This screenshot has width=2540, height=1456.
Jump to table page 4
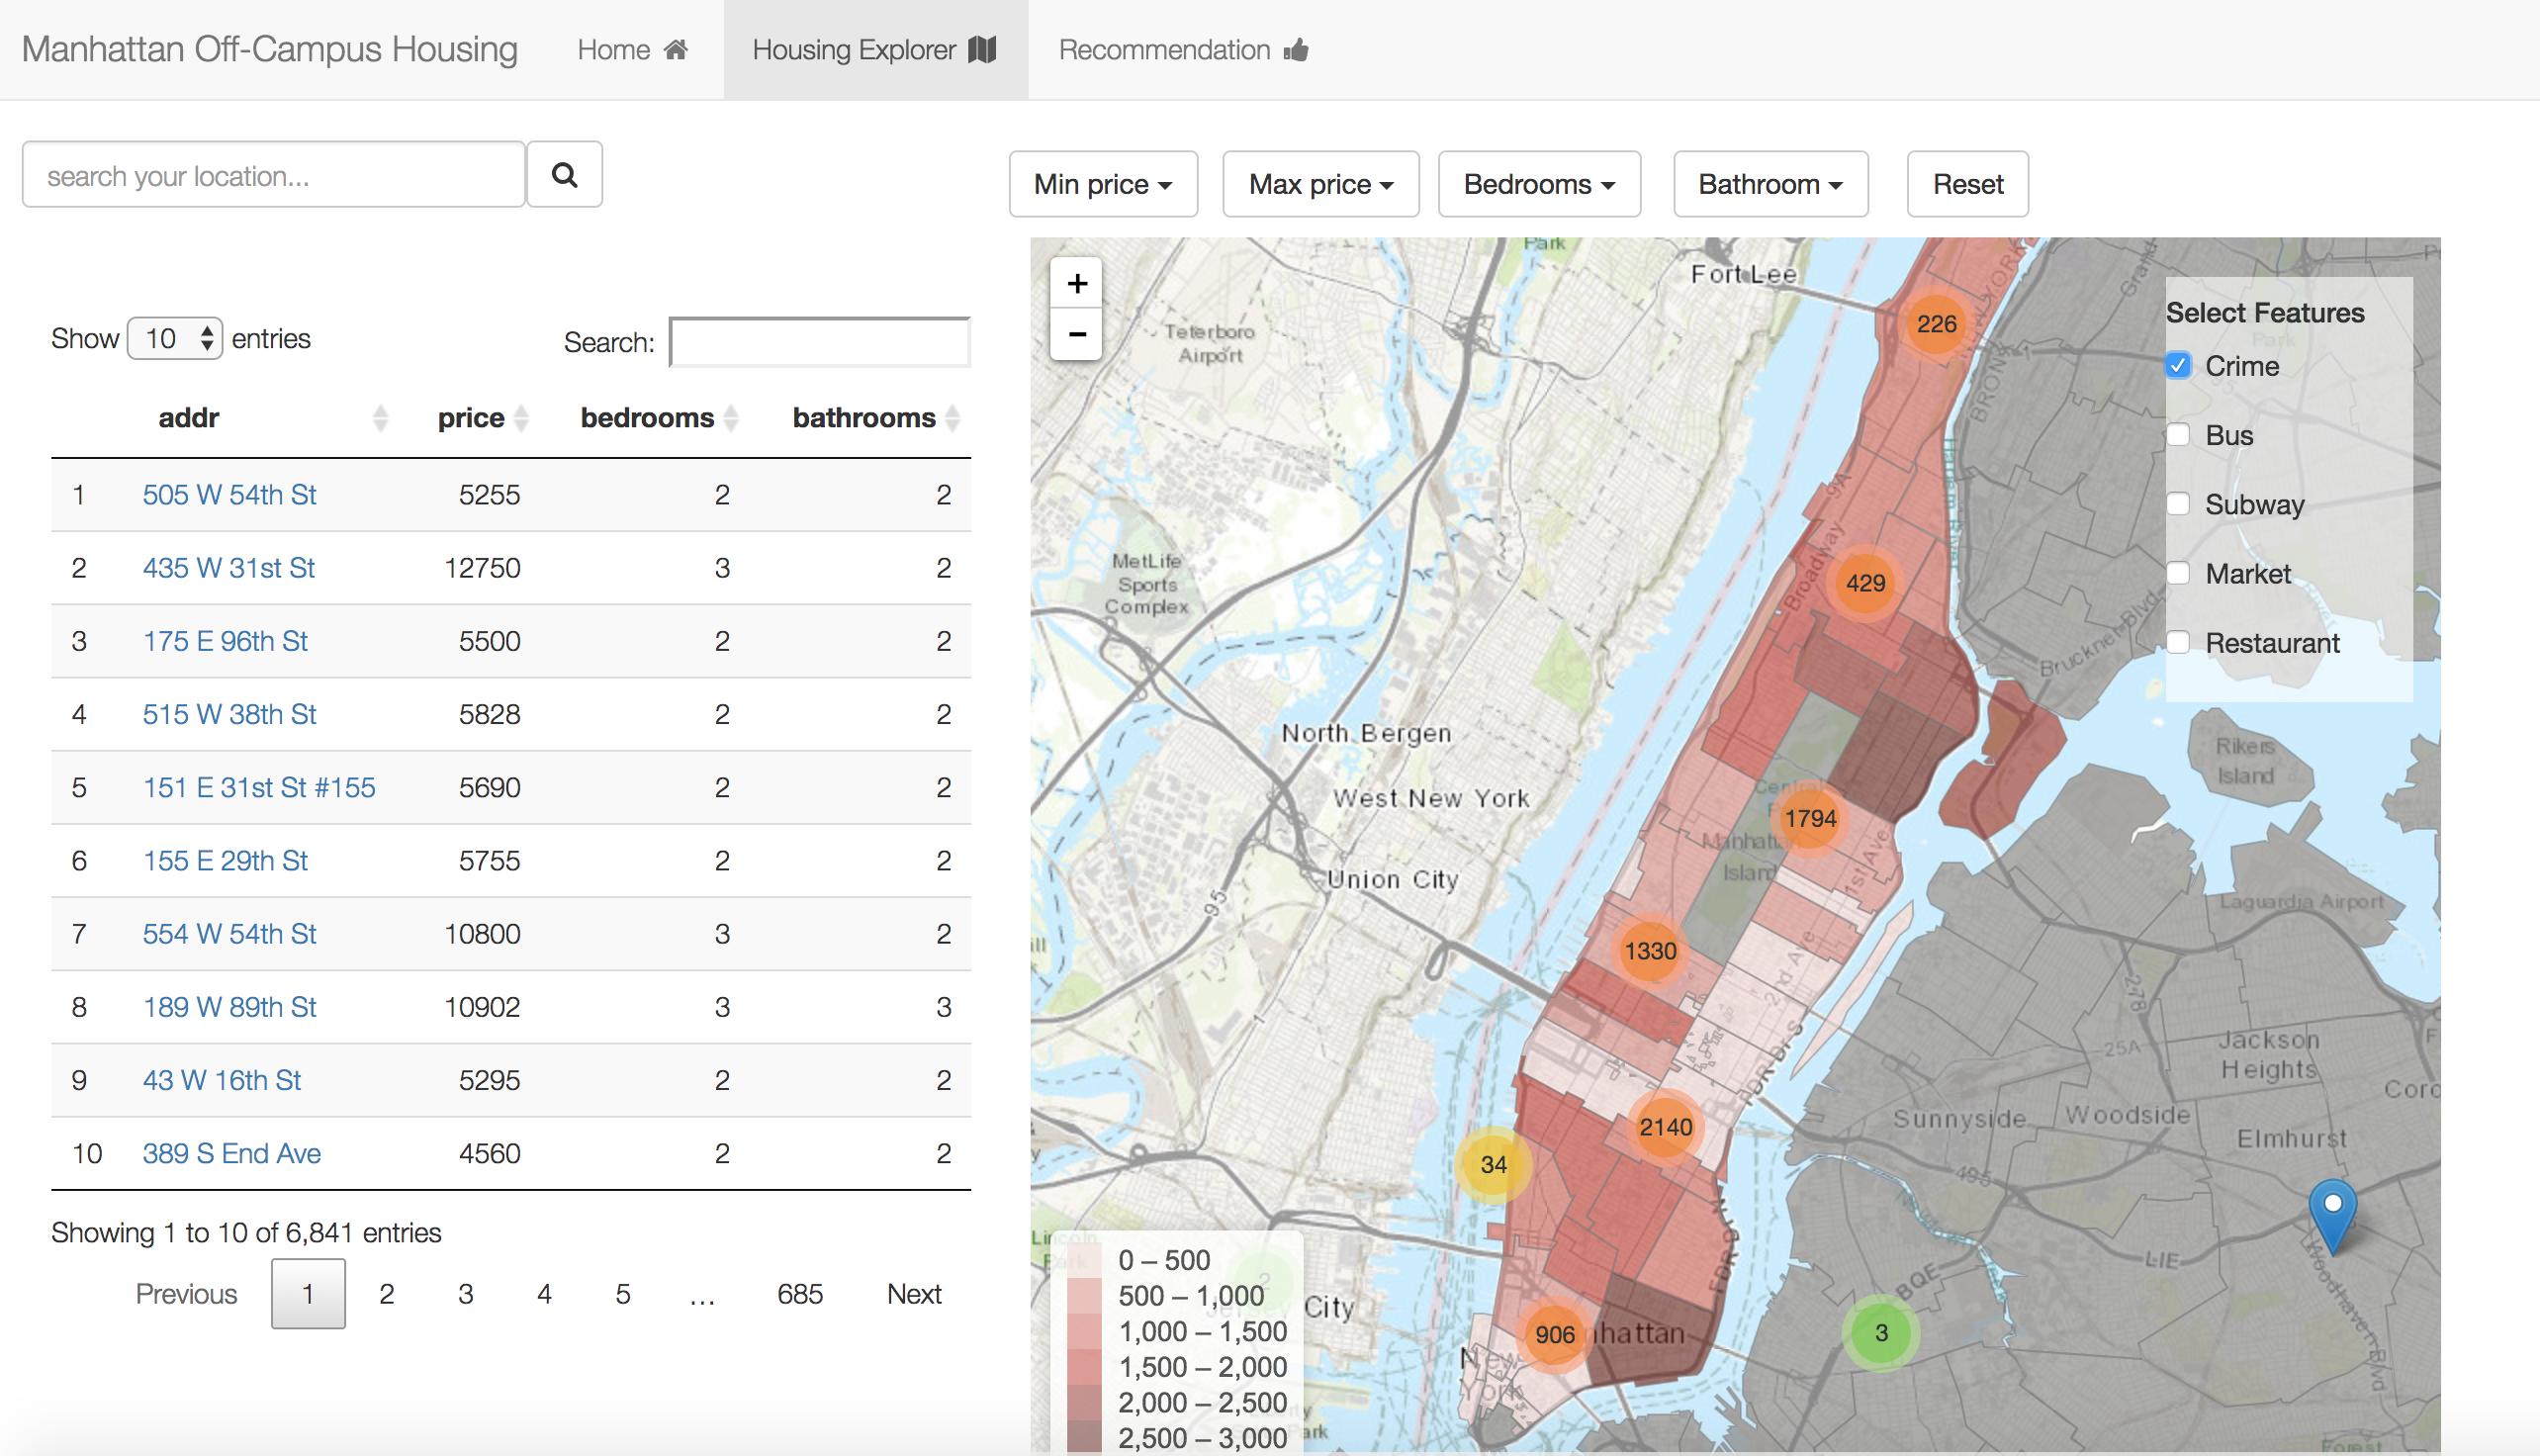(544, 1293)
